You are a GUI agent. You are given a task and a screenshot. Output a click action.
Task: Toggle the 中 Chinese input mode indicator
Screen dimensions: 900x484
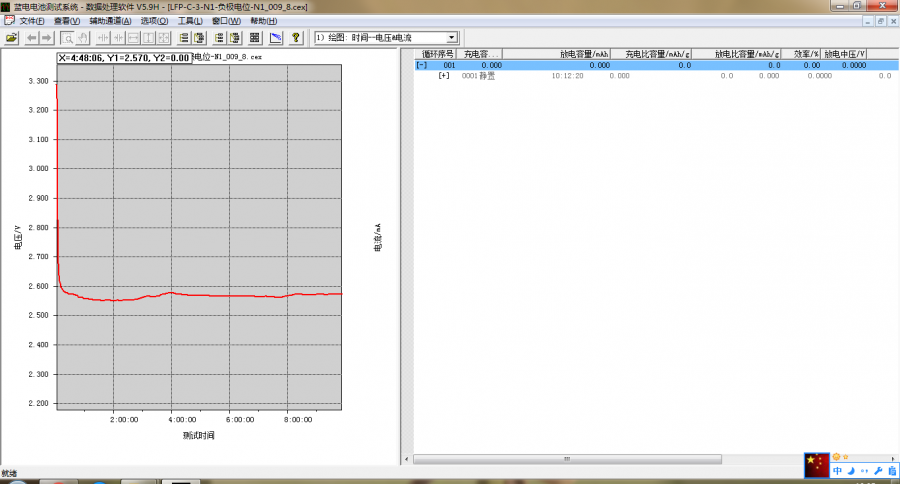[x=838, y=470]
